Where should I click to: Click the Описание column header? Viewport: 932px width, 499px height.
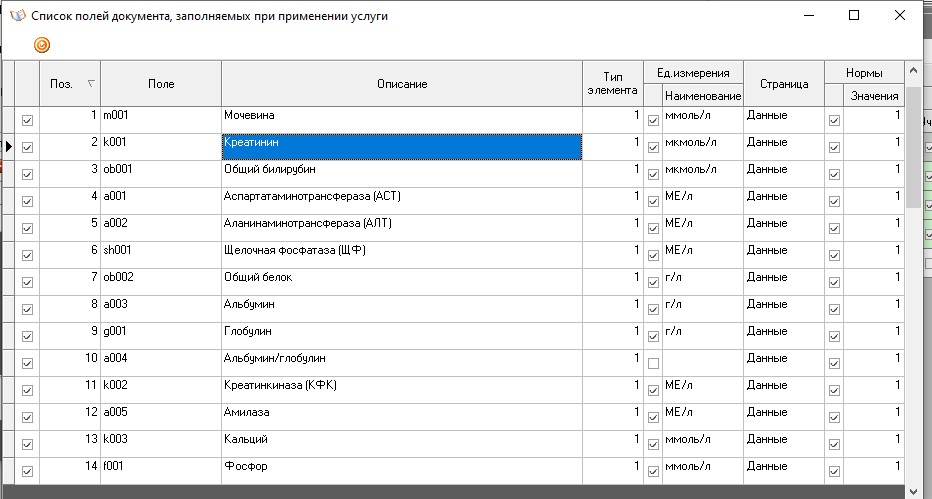click(402, 84)
